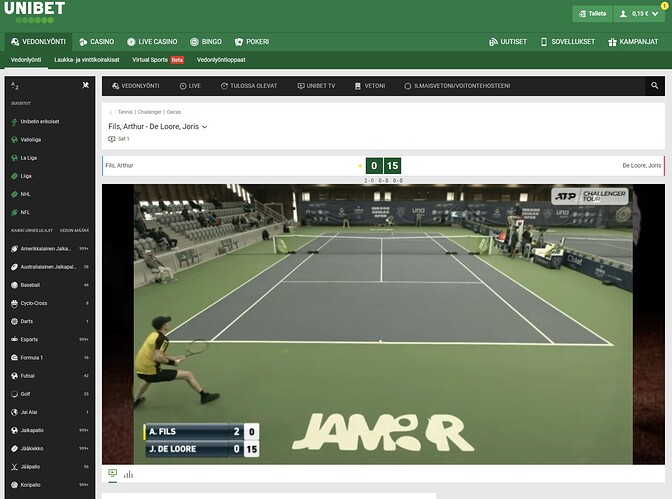
Task: Open the statistics bar chart icon below video
Action: pos(128,474)
